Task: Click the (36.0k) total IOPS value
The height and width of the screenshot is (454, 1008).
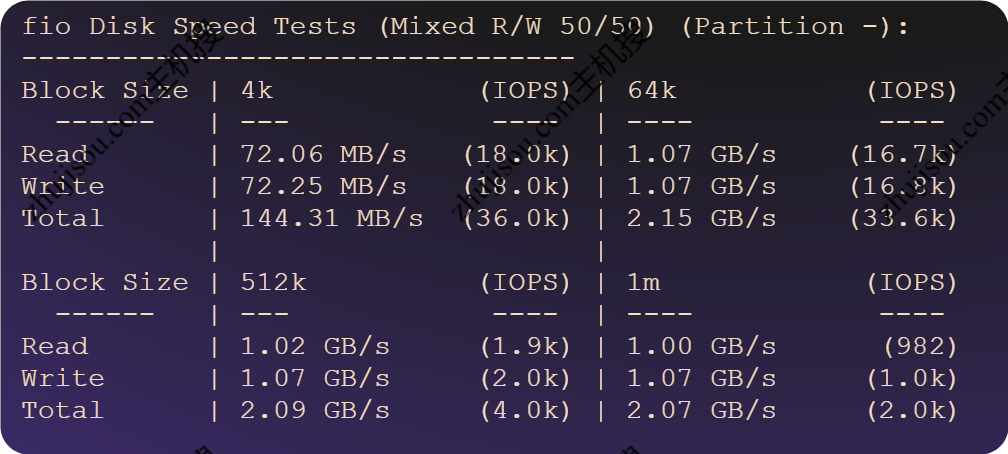Action: coord(517,219)
